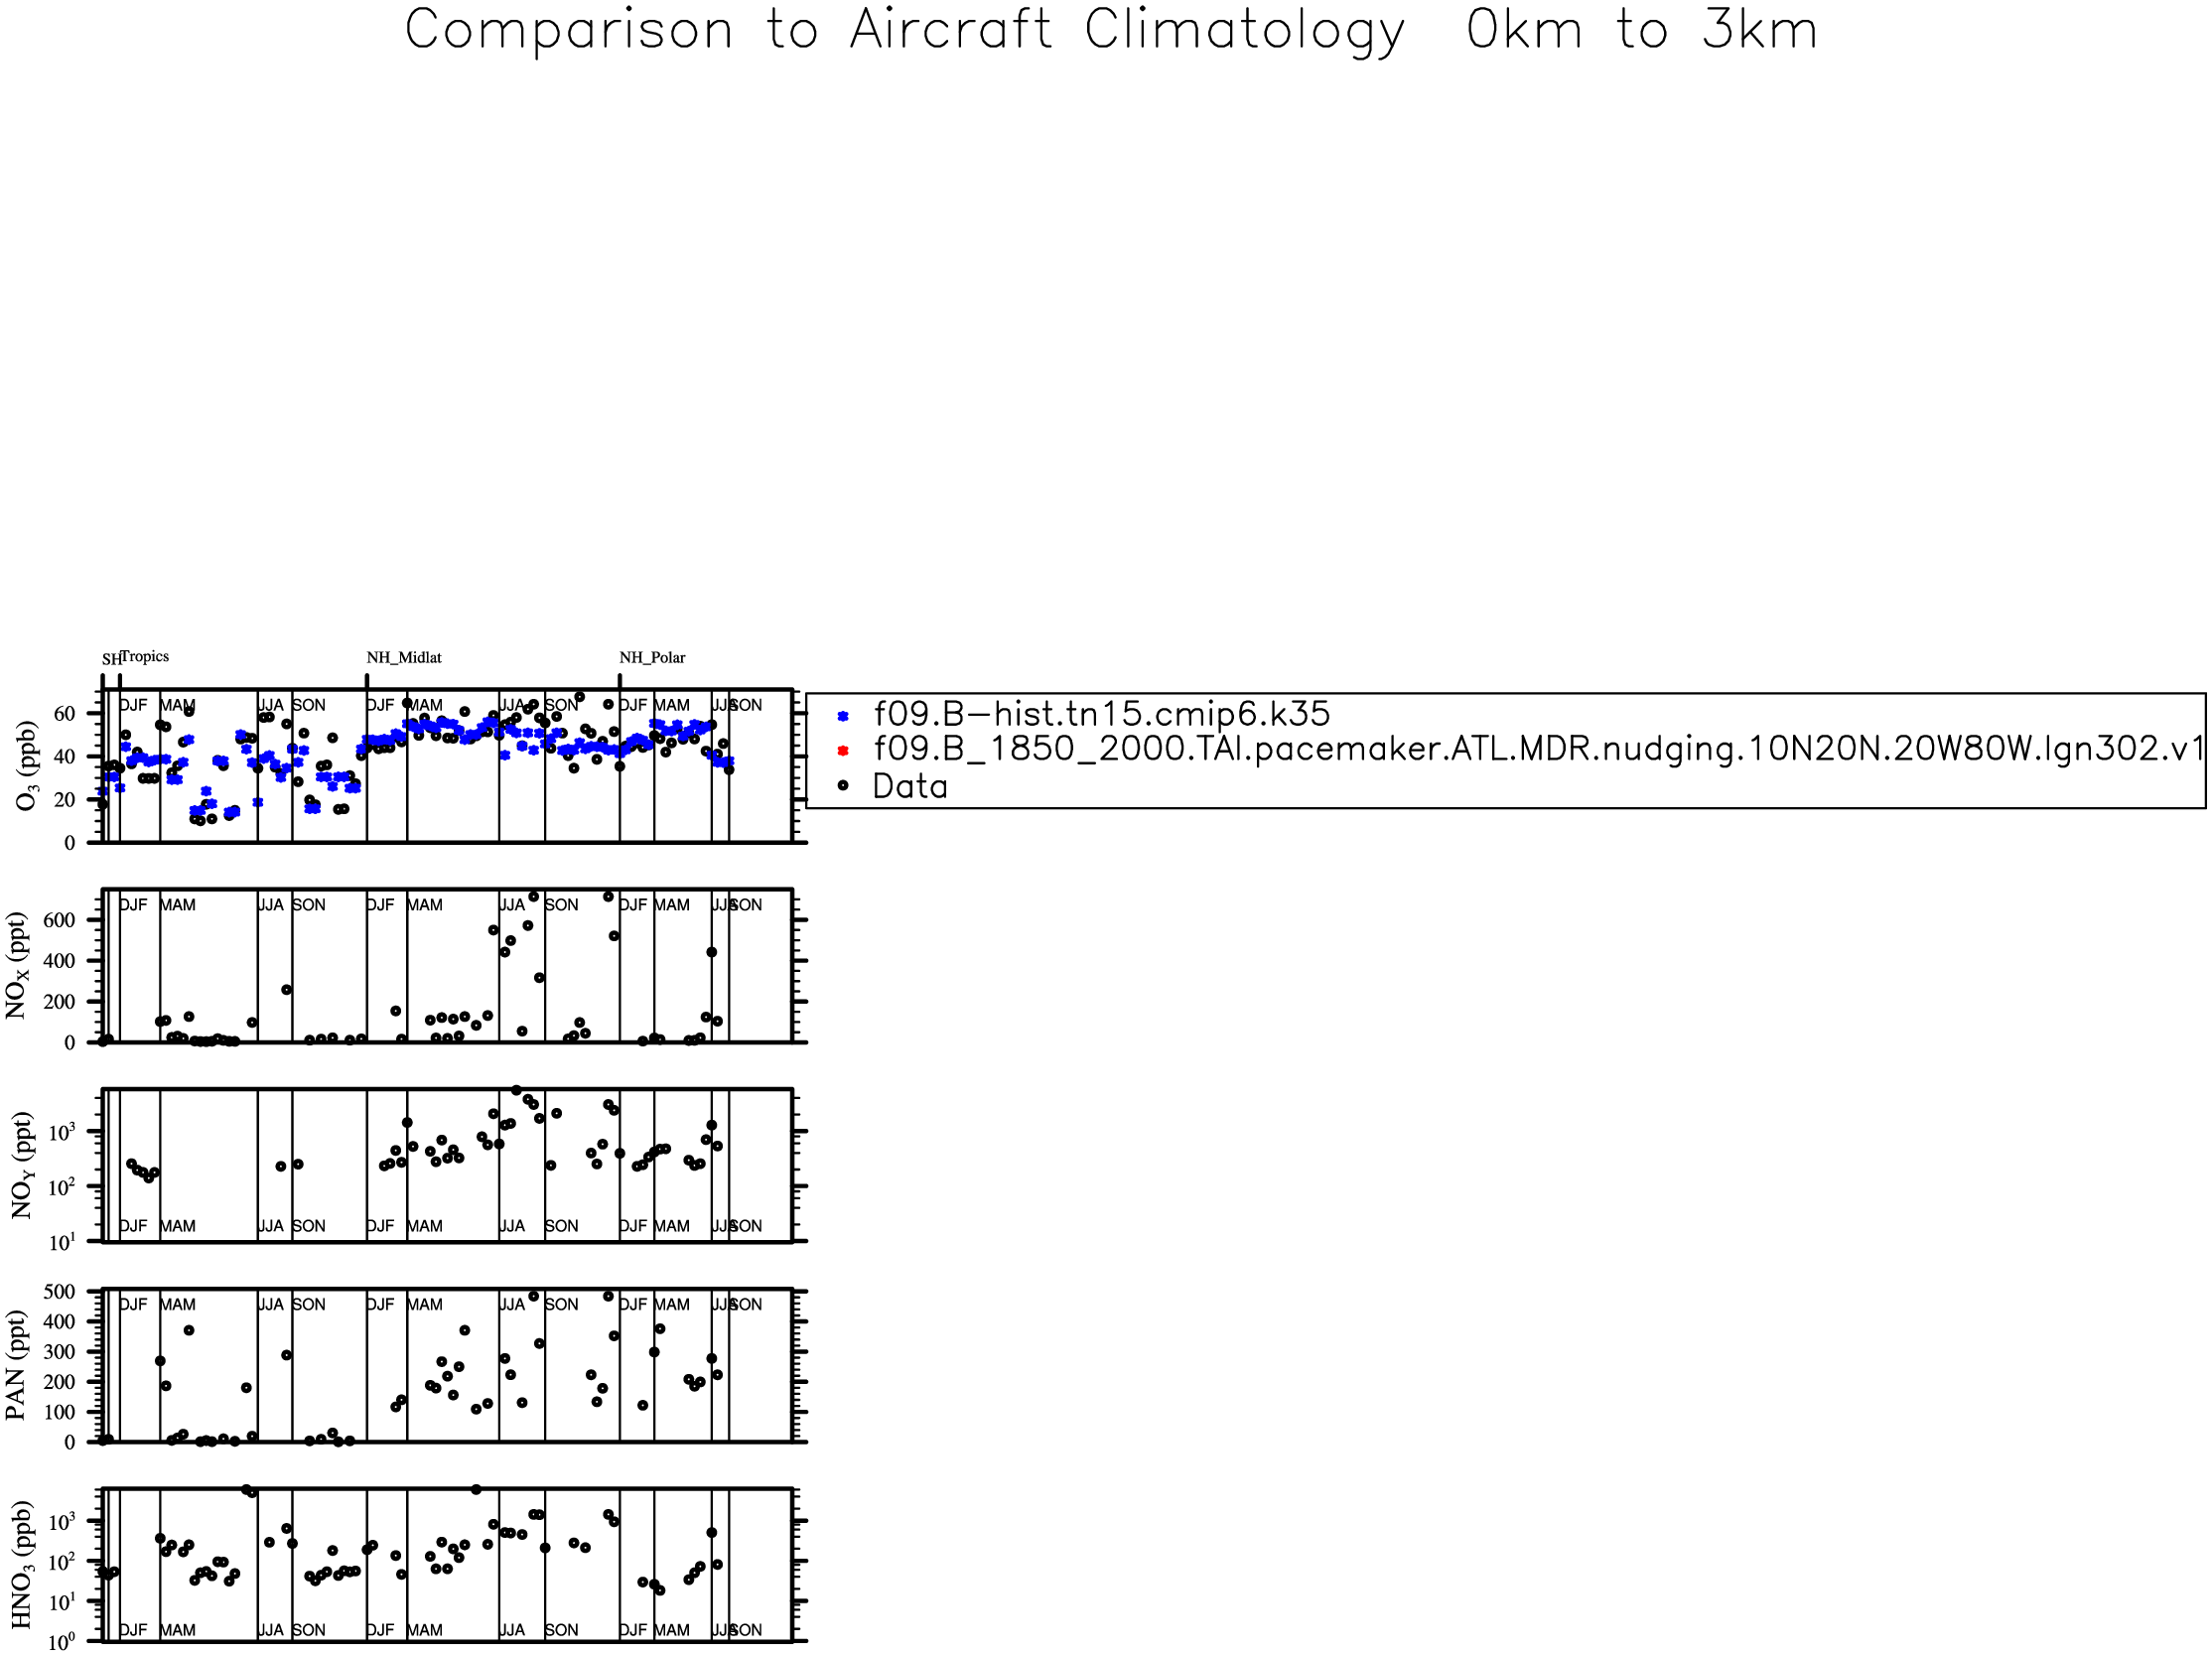Click the red marker in the legend
Screen dimensions: 2212x1656
coord(842,751)
